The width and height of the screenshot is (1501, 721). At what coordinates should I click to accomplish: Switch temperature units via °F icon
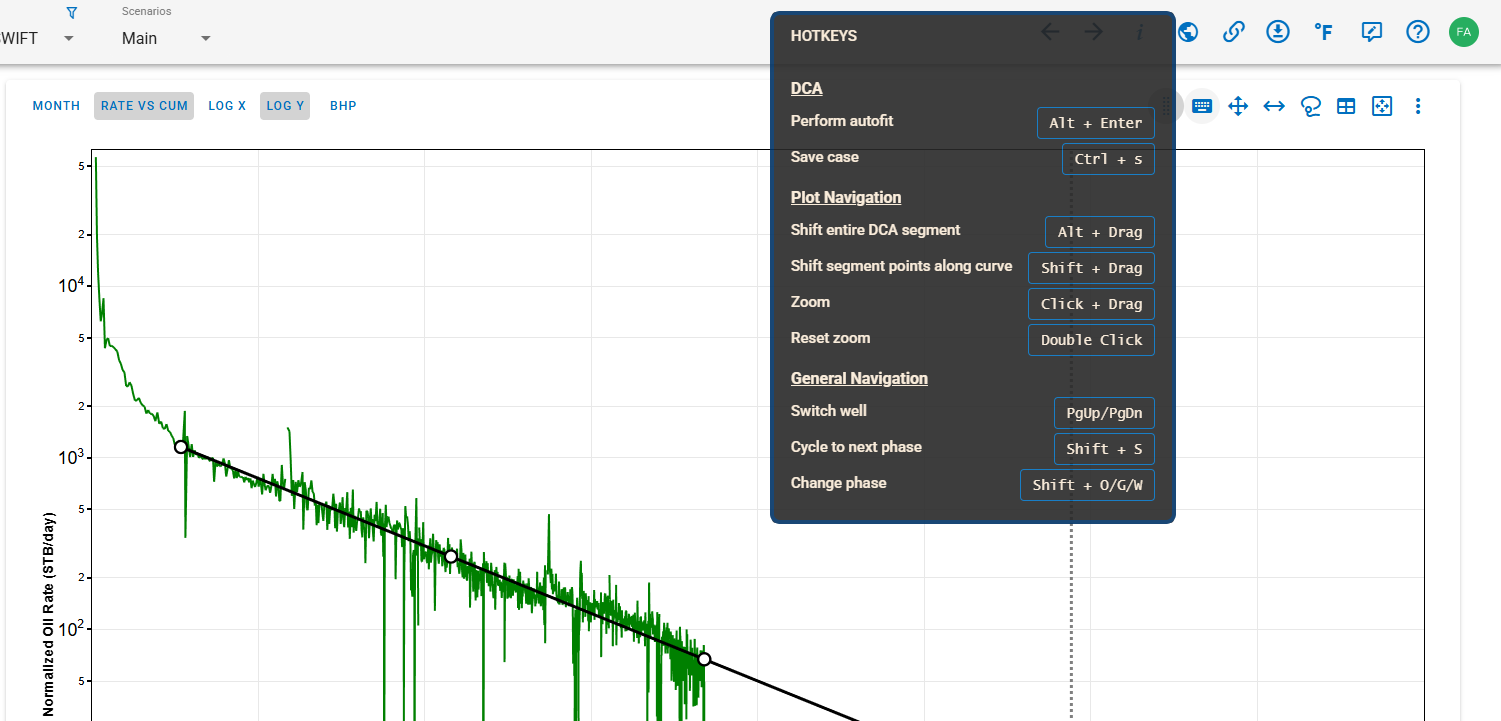coord(1324,32)
